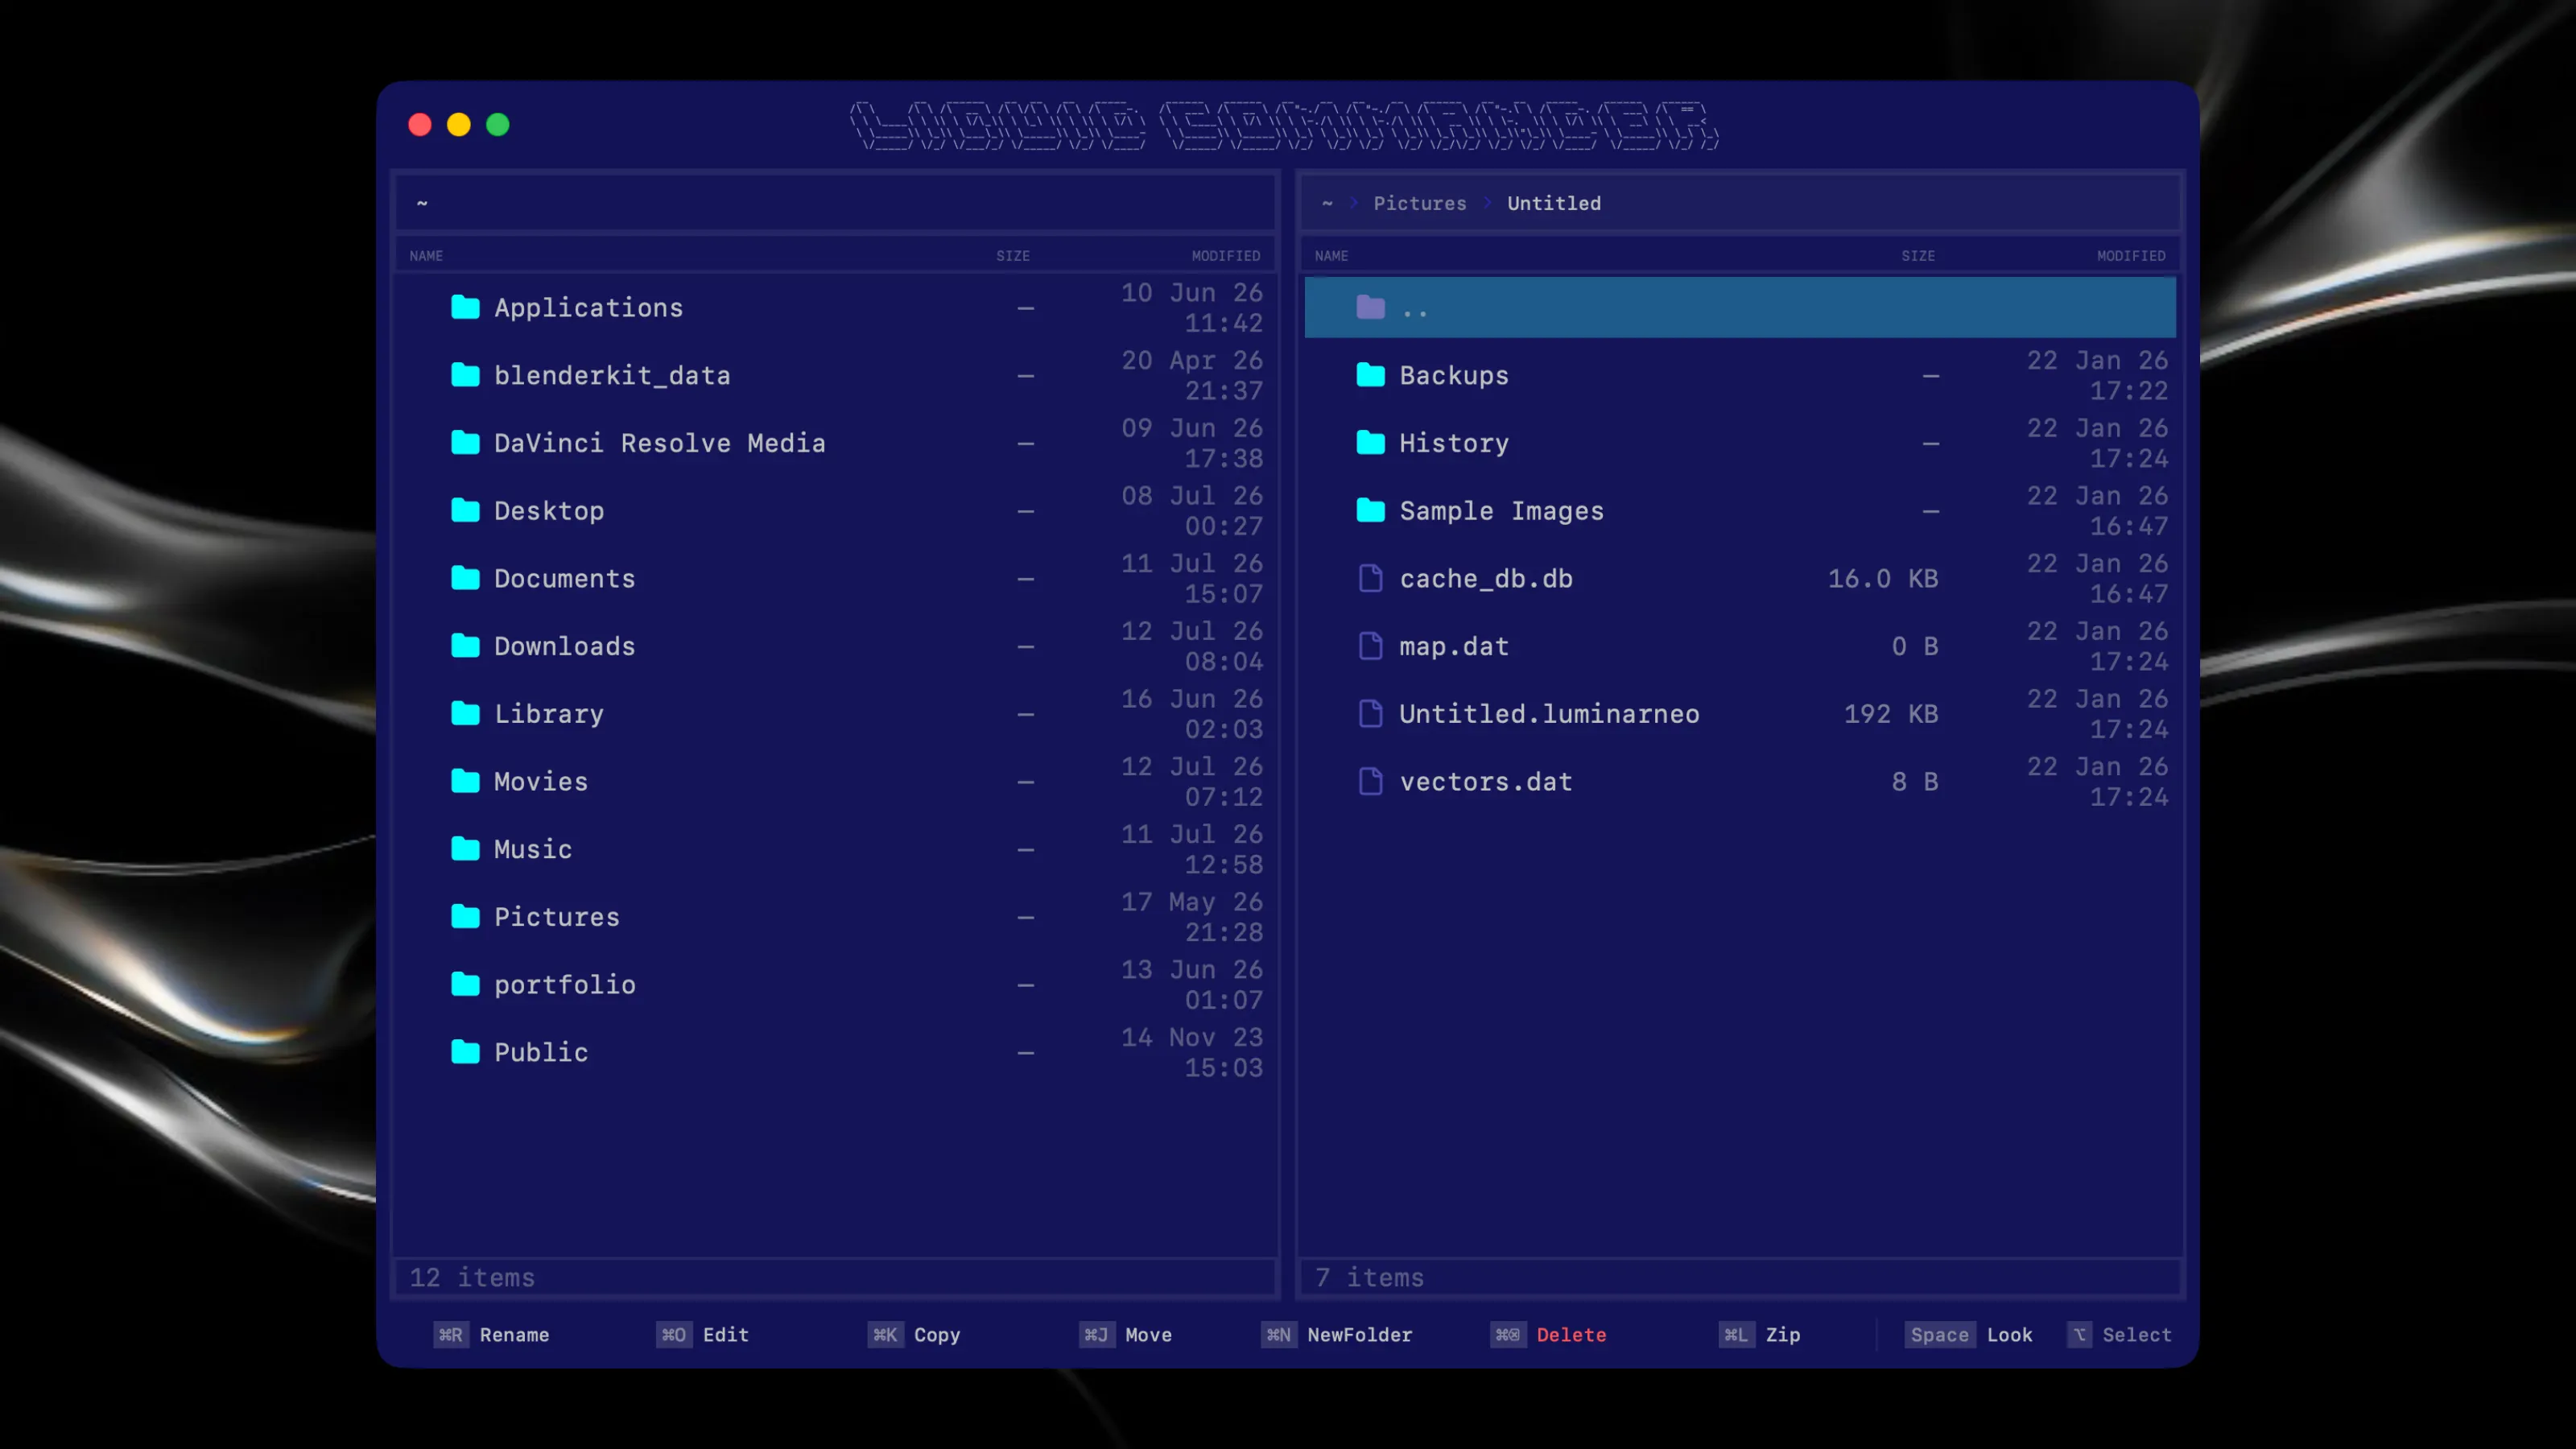
Task: Click the Downloads folder icon
Action: click(465, 646)
